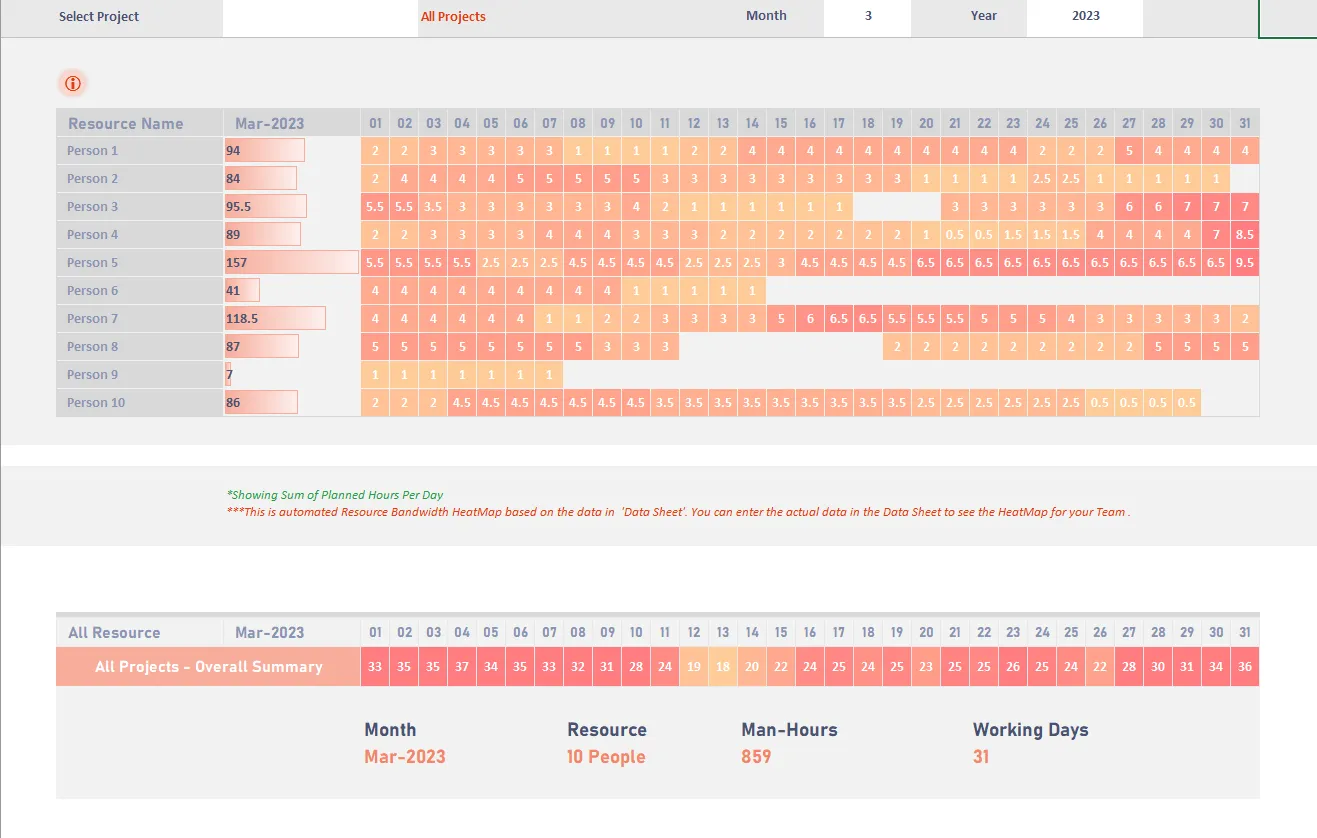1317x838 pixels.
Task: Select the summary cell for day 28 showing 30
Action: (1158, 667)
